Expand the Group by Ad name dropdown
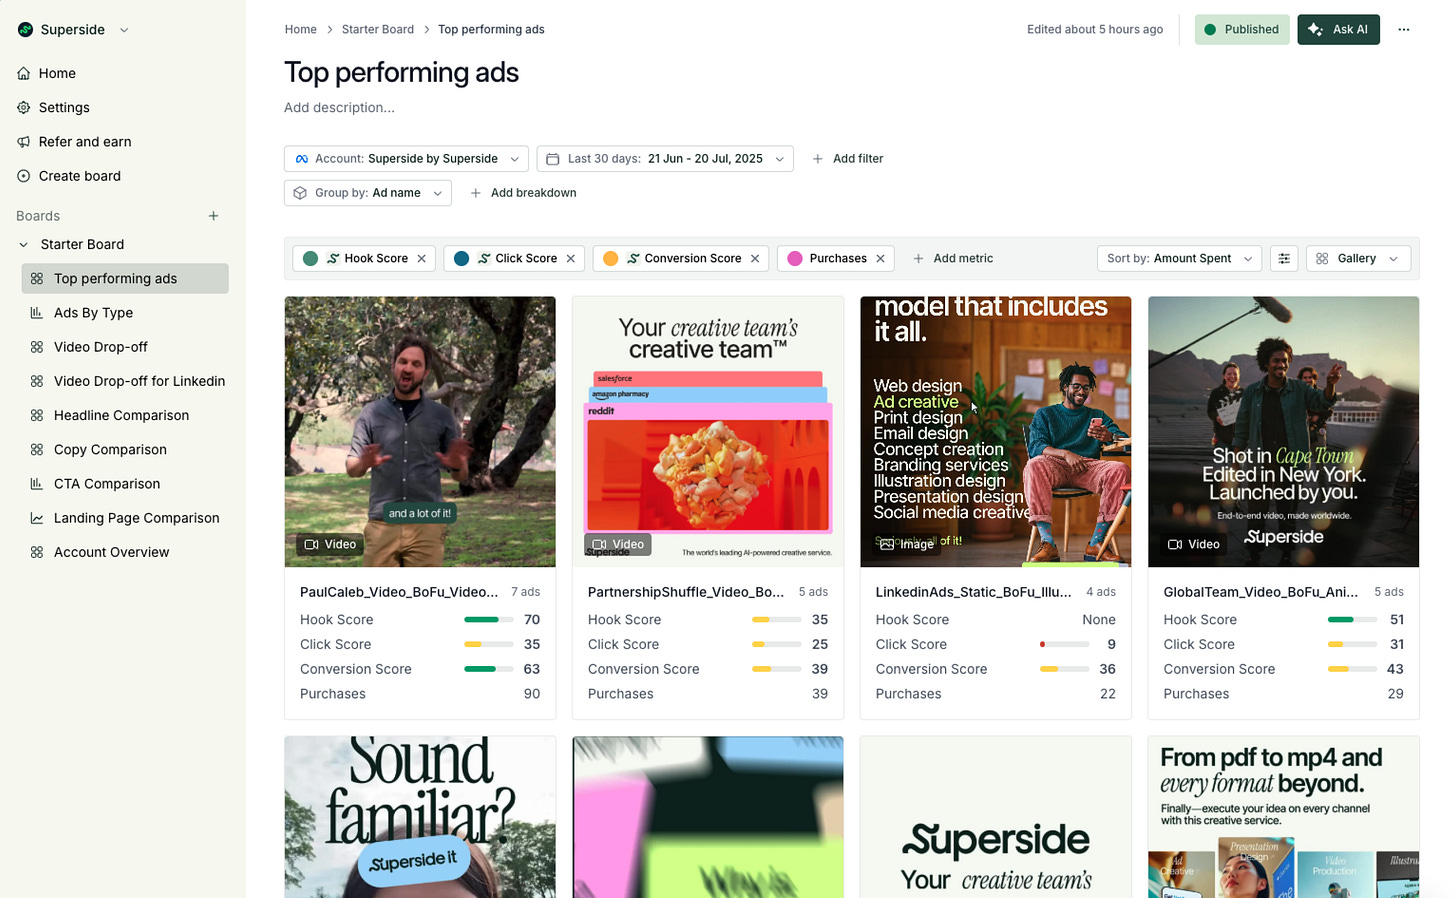This screenshot has height=898, width=1456. coord(368,193)
